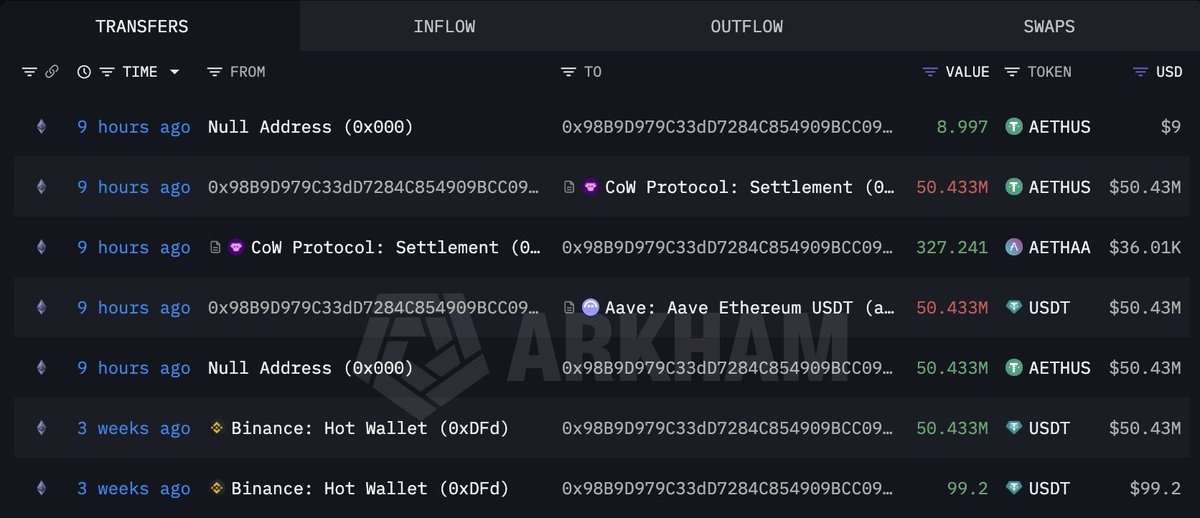The width and height of the screenshot is (1200, 518).
Task: Click the leftmost filter icon in header
Action: (29, 72)
